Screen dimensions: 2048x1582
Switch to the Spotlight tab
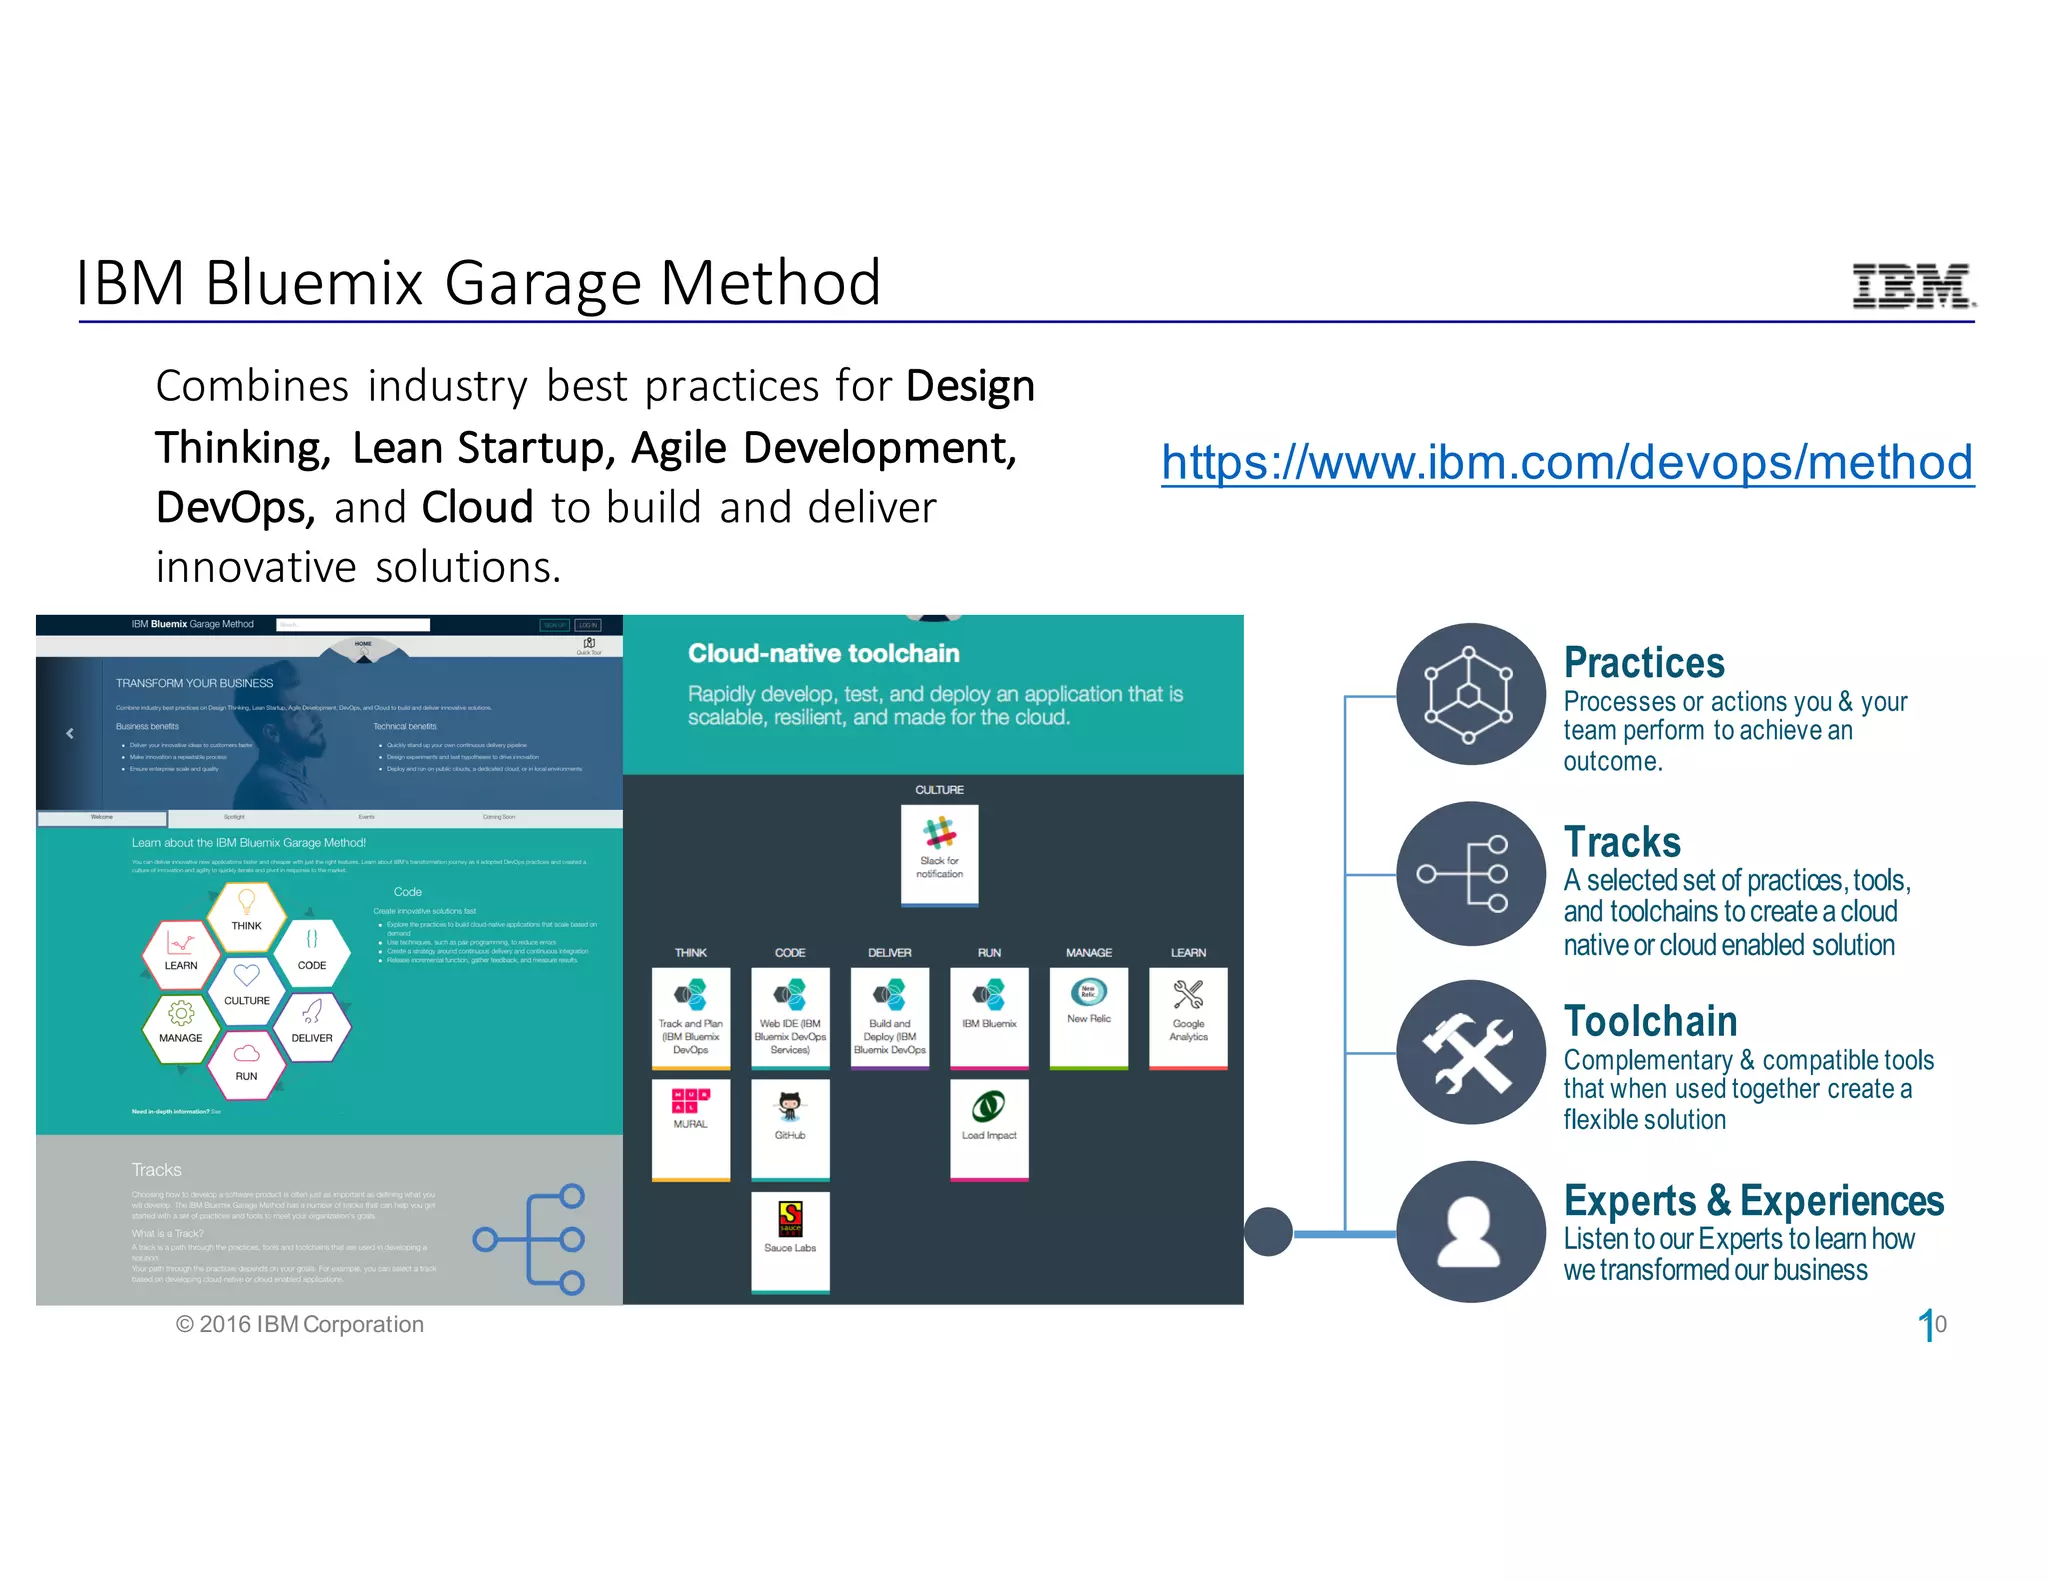pyautogui.click(x=234, y=817)
